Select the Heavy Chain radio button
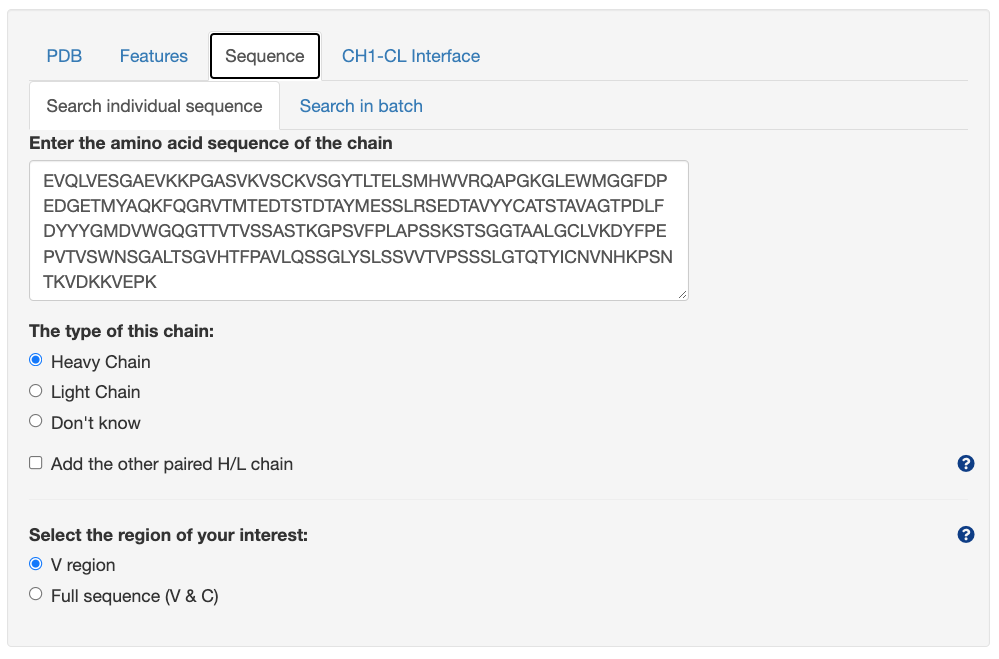Viewport: 999px width, 659px height. click(x=35, y=359)
